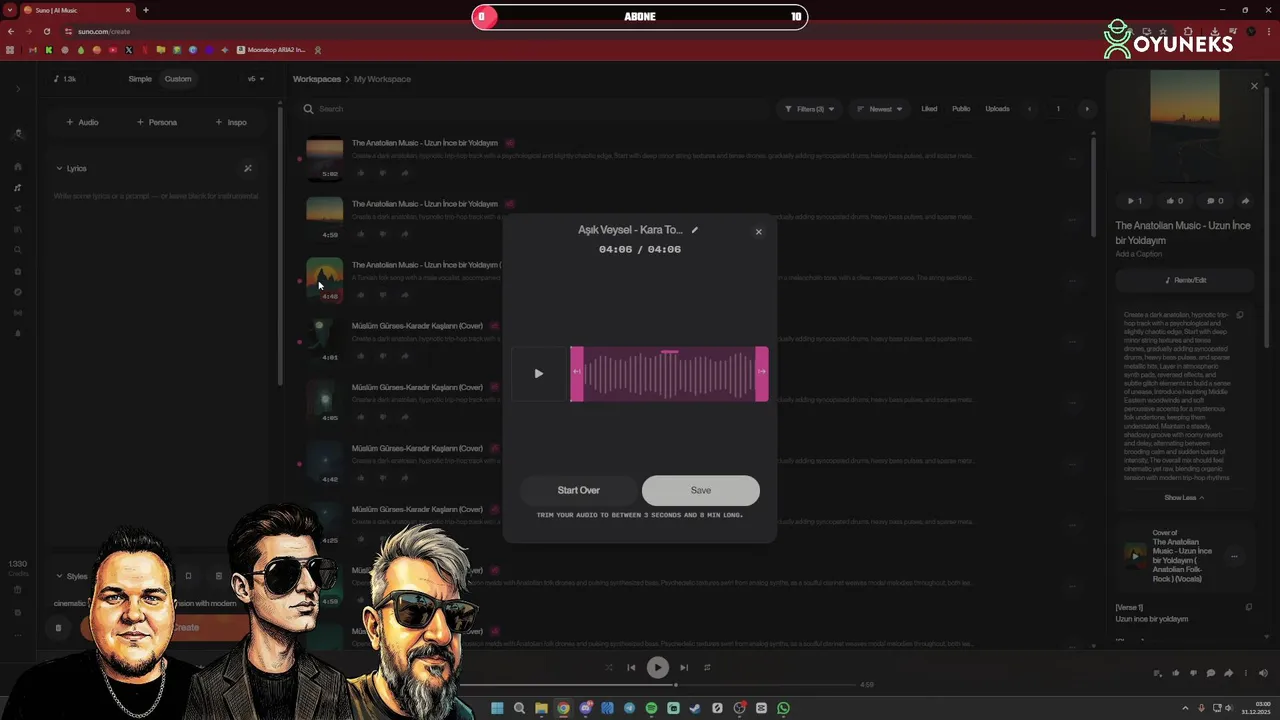Save the trimmed audio

[701, 490]
